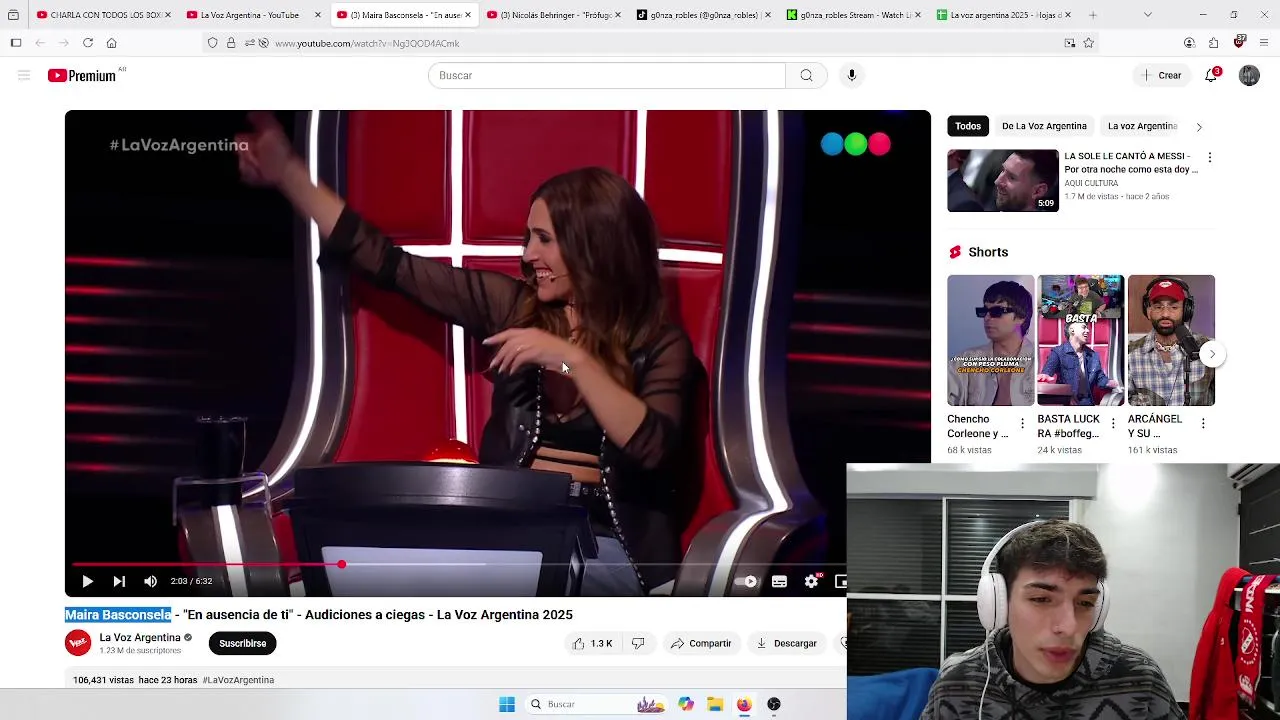
Task: Open the Chencho Corleone short thumbnail
Action: click(991, 340)
